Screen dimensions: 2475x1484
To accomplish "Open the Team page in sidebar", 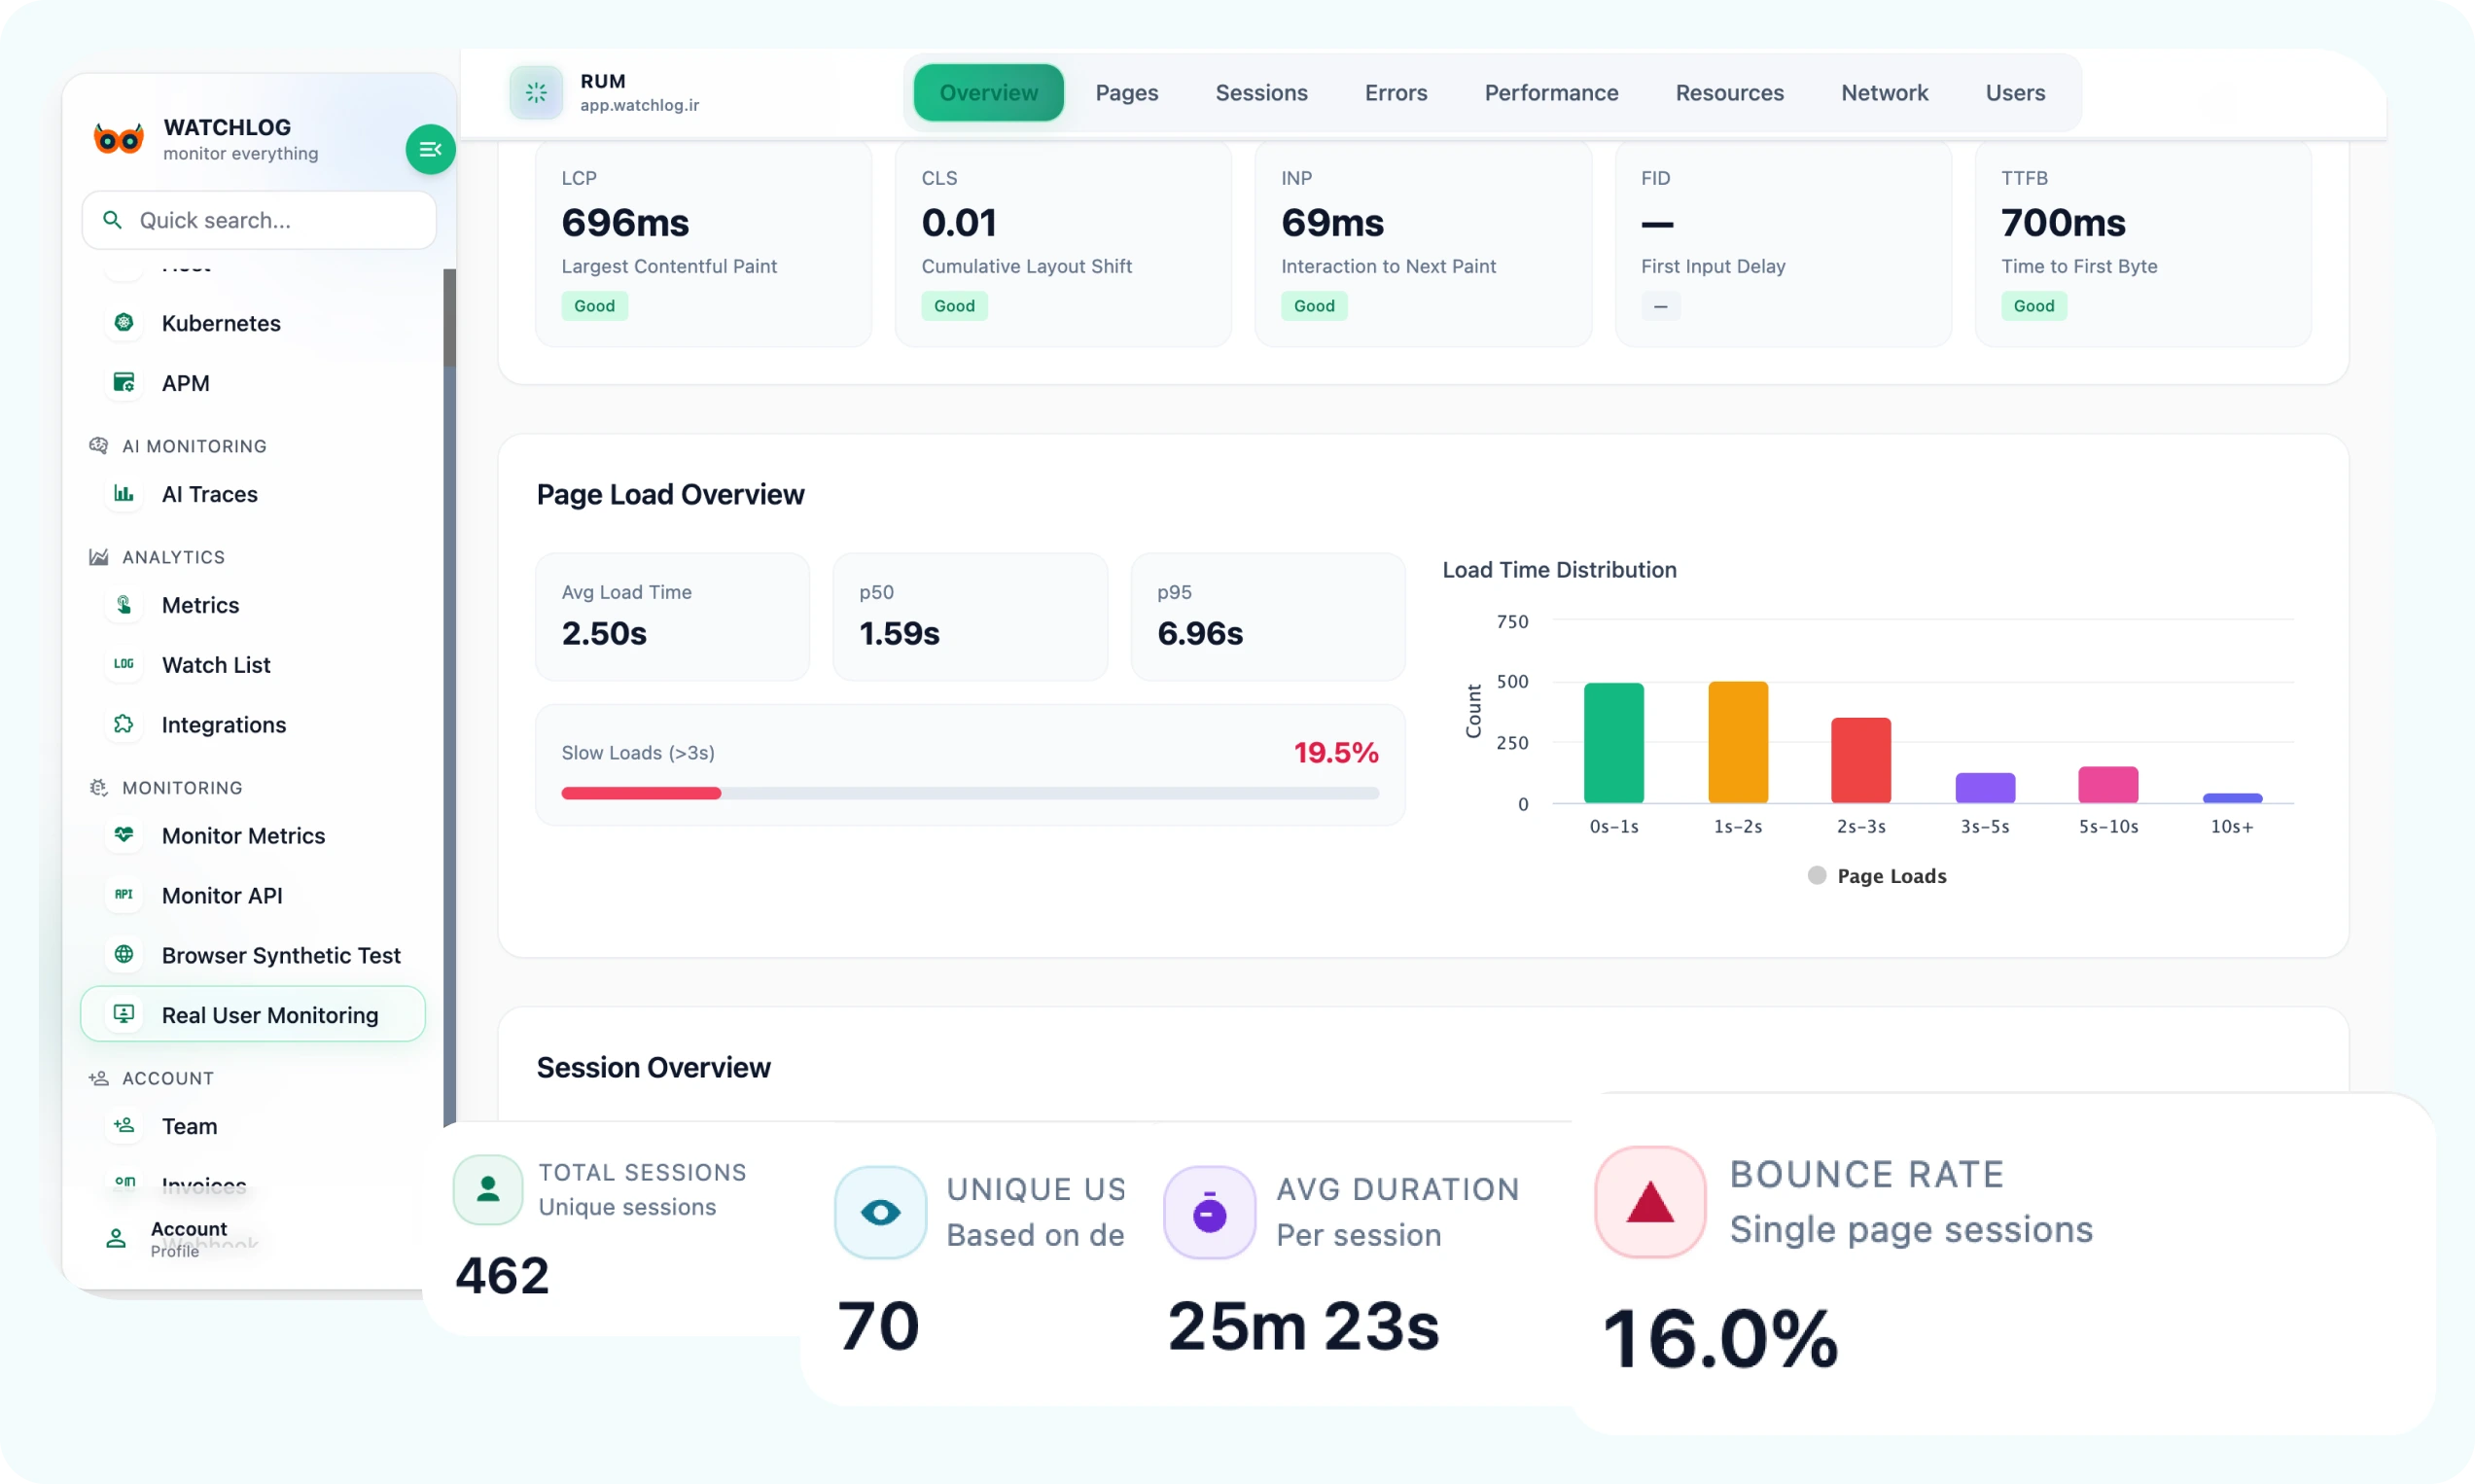I will coord(189,1126).
